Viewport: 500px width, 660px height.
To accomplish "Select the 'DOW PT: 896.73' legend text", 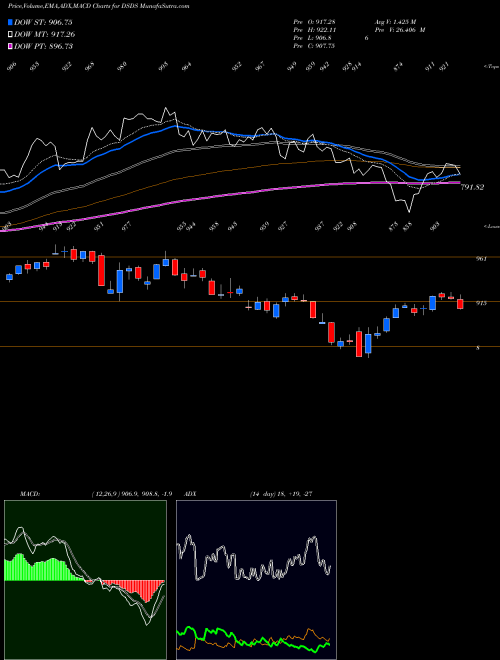I will 43,46.
